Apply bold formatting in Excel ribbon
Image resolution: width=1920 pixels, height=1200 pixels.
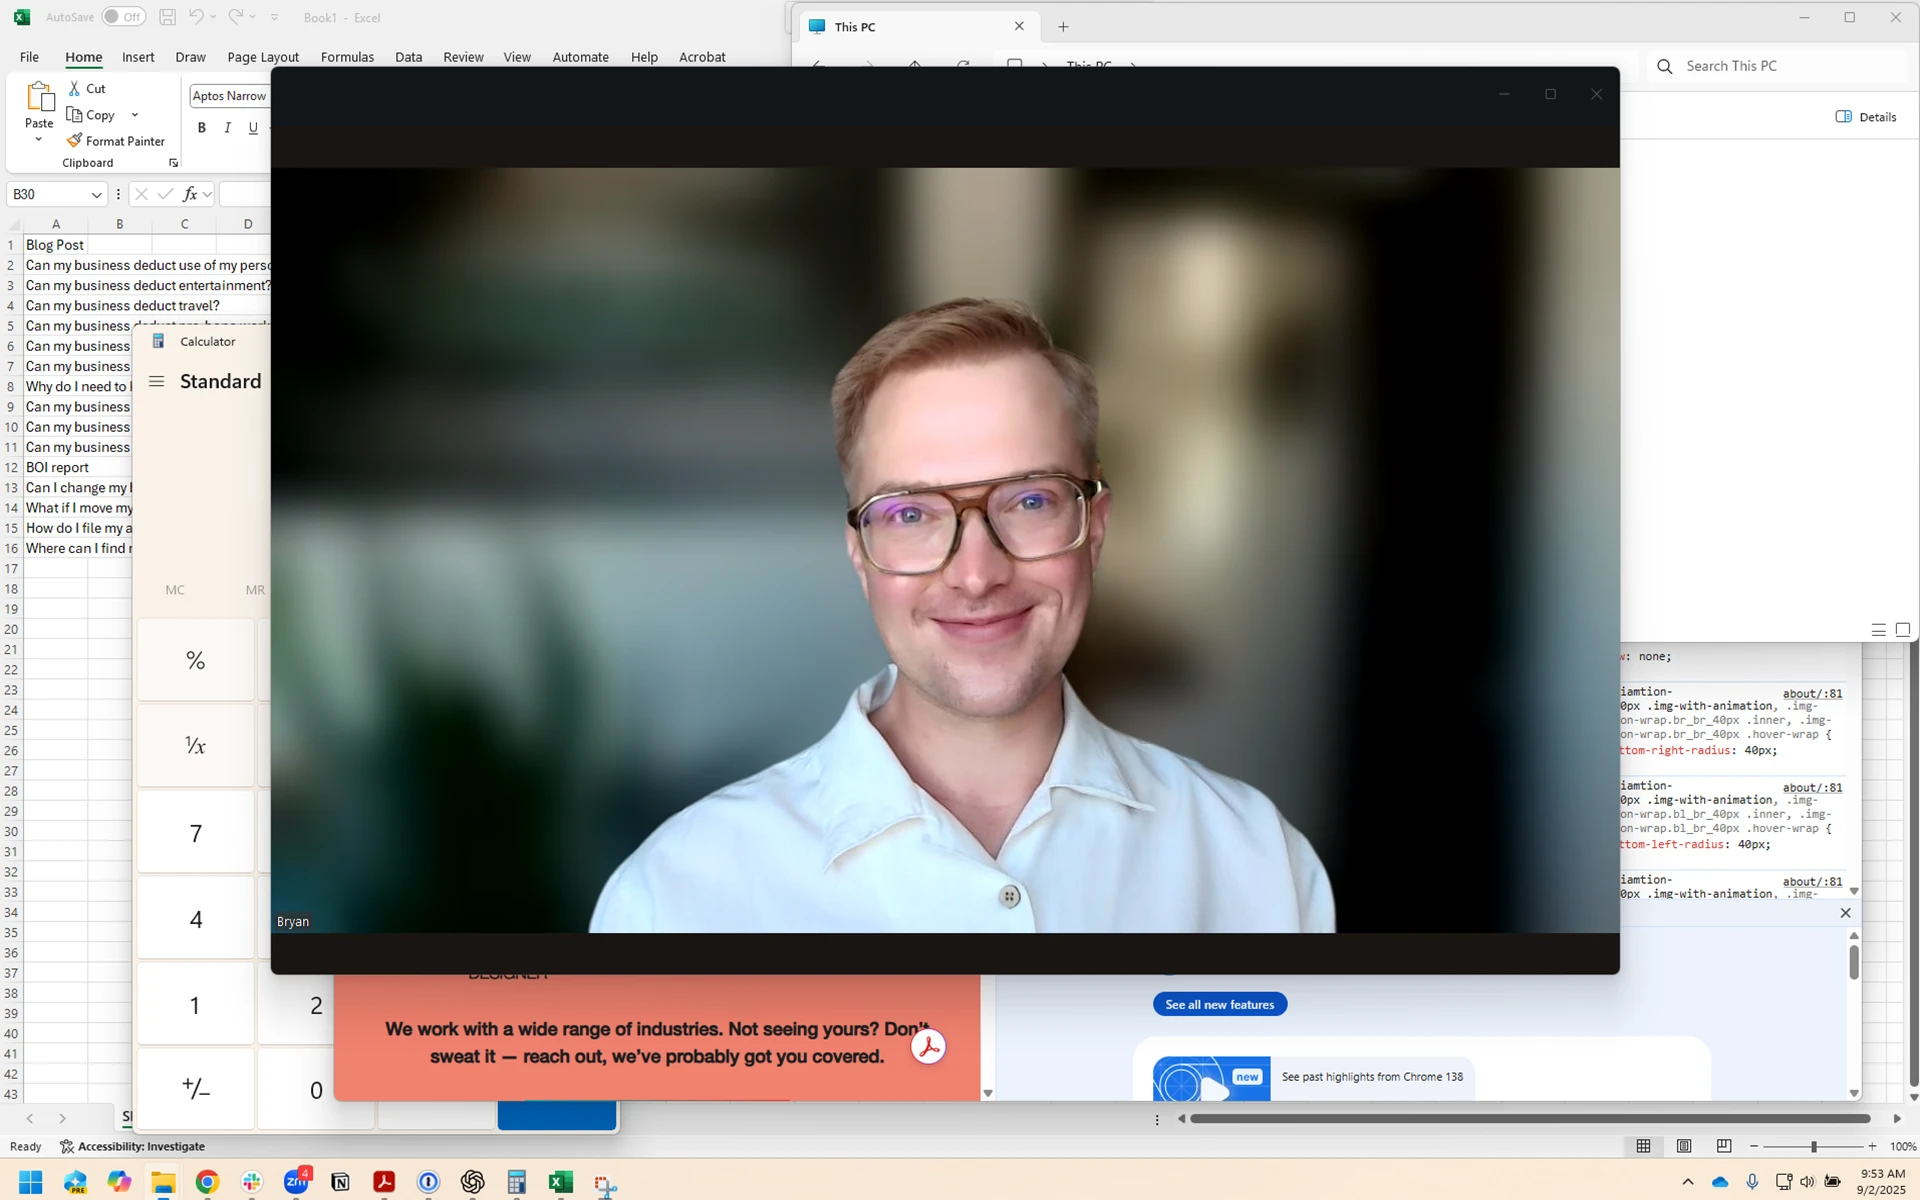[x=202, y=128]
